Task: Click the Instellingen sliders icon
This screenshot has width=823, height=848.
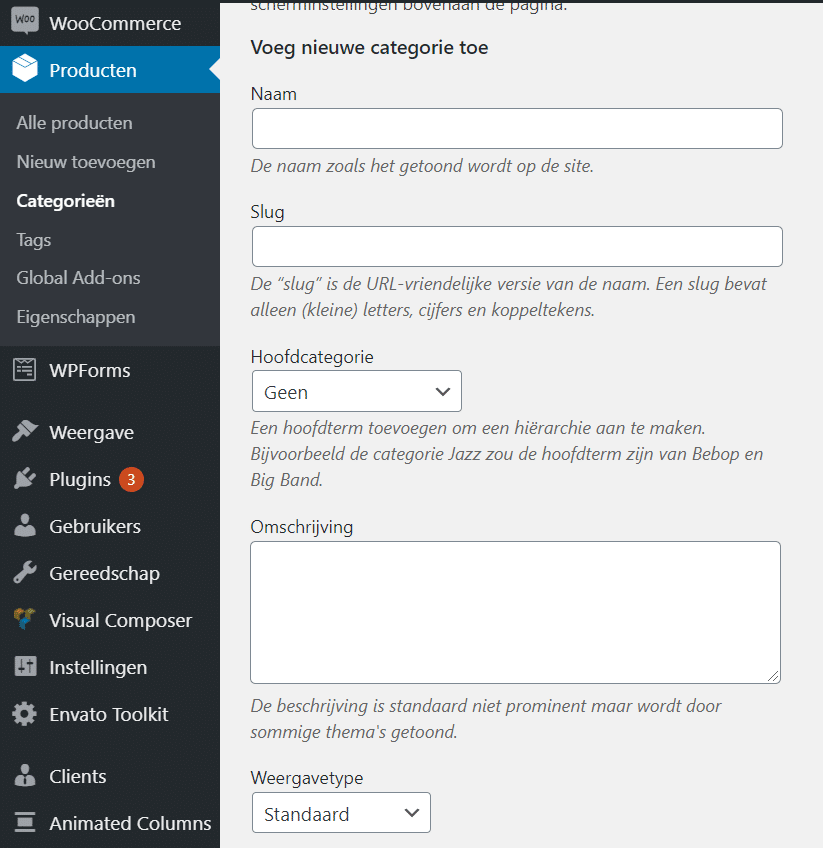Action: 25,666
